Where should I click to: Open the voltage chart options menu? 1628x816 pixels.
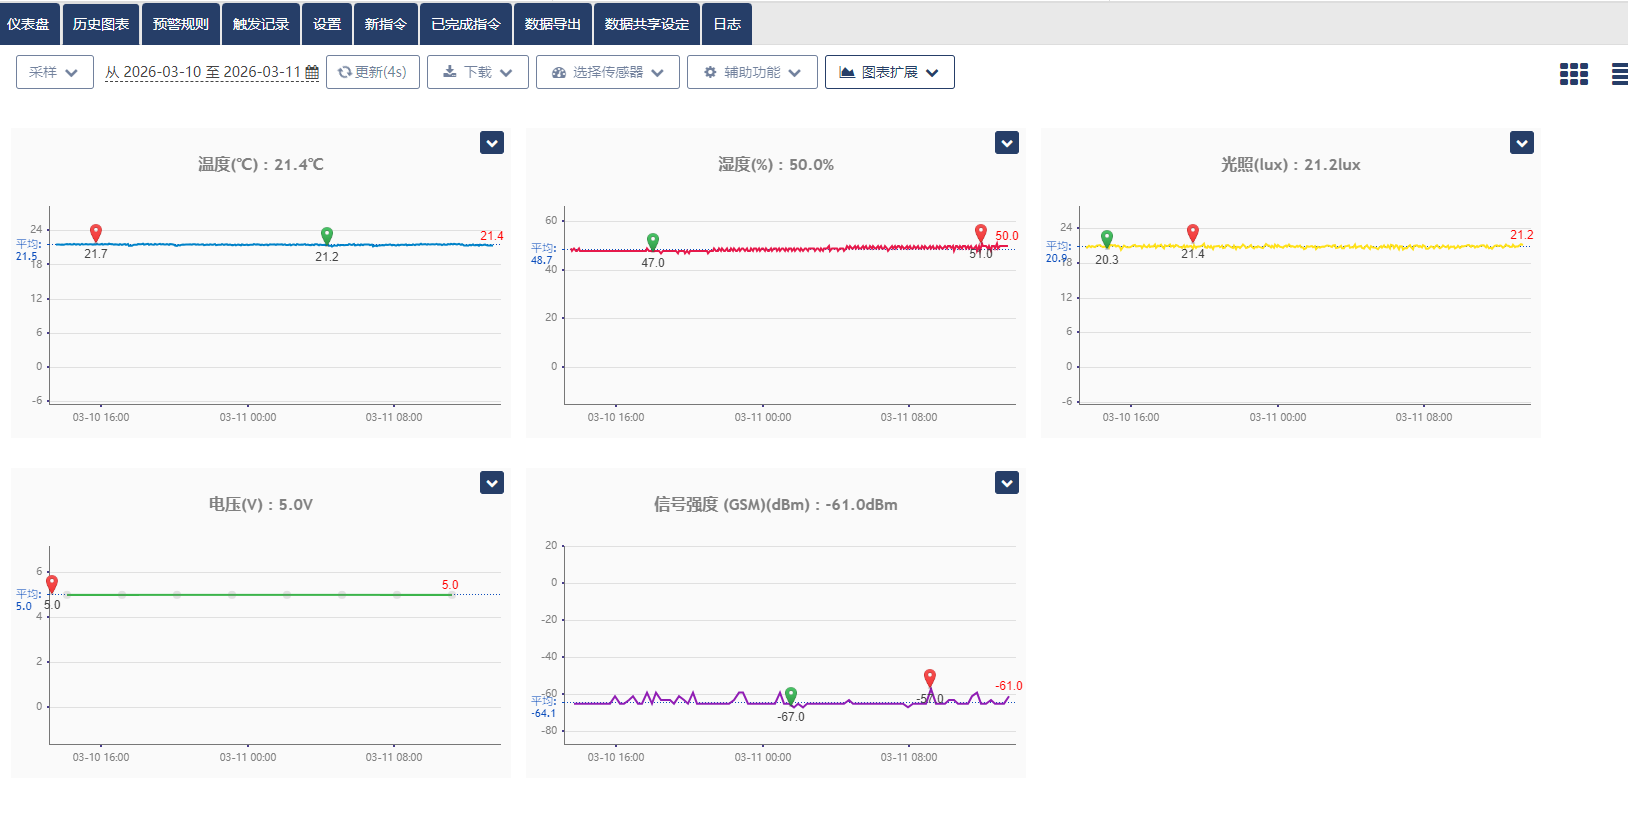click(x=492, y=483)
